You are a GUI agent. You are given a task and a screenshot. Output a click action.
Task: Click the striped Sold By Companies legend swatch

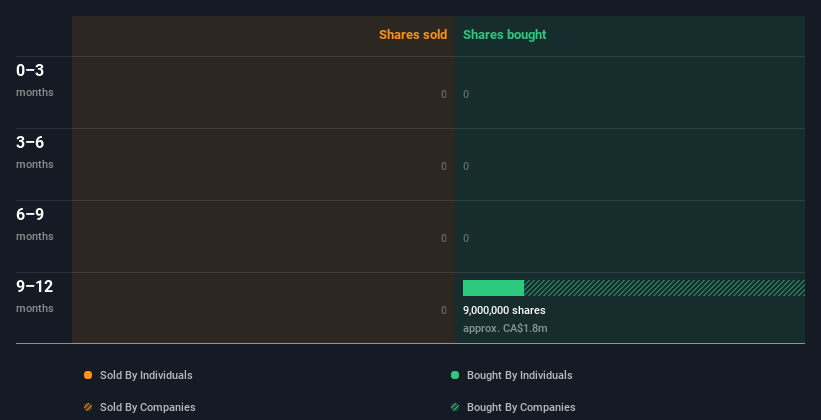point(88,407)
